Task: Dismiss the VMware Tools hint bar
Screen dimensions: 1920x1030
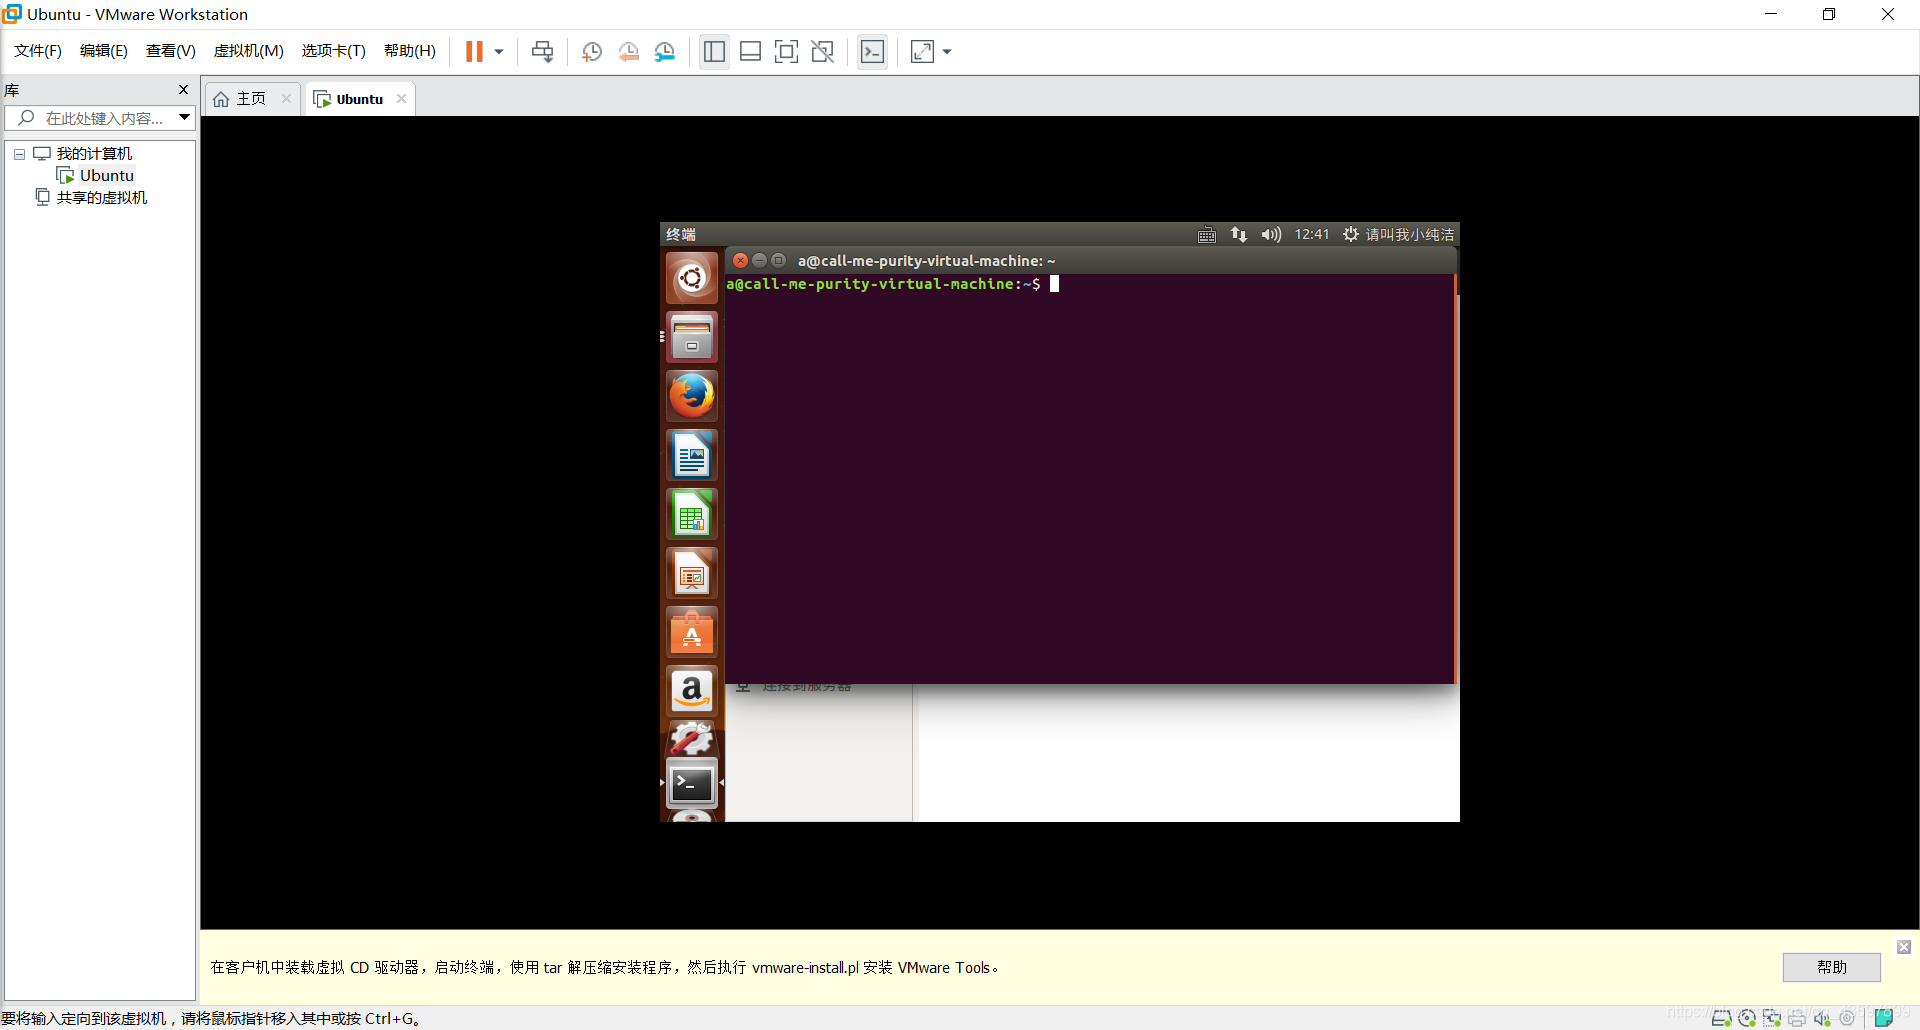Action: pyautogui.click(x=1904, y=947)
